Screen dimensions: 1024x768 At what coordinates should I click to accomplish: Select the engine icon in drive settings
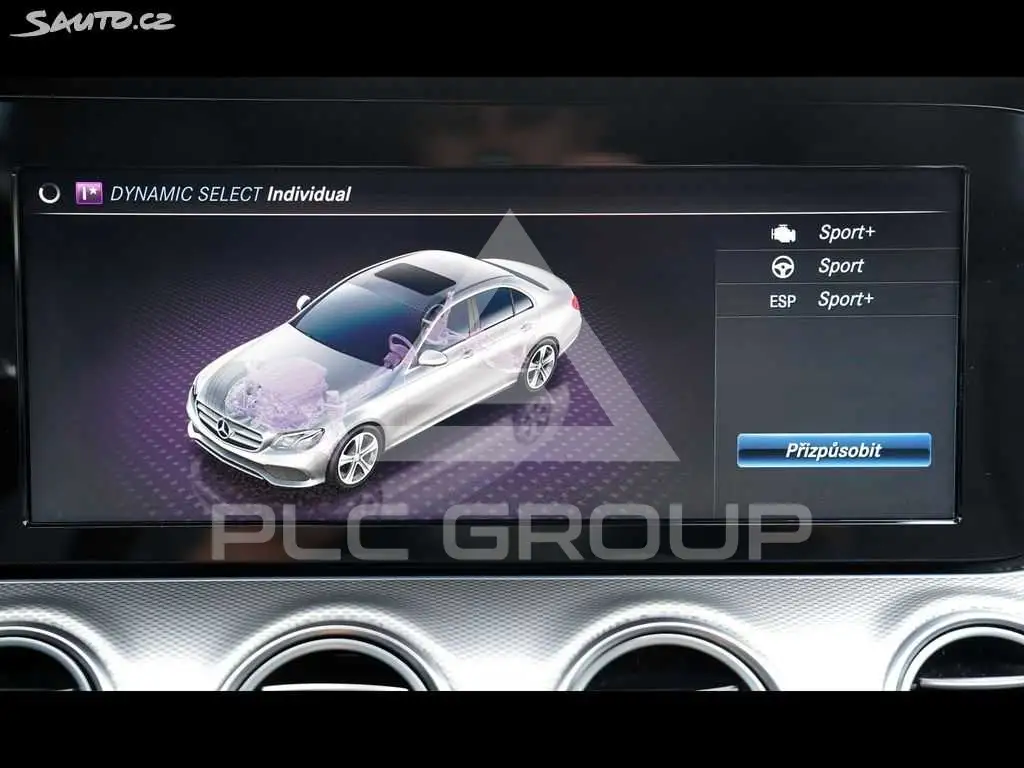pos(783,233)
